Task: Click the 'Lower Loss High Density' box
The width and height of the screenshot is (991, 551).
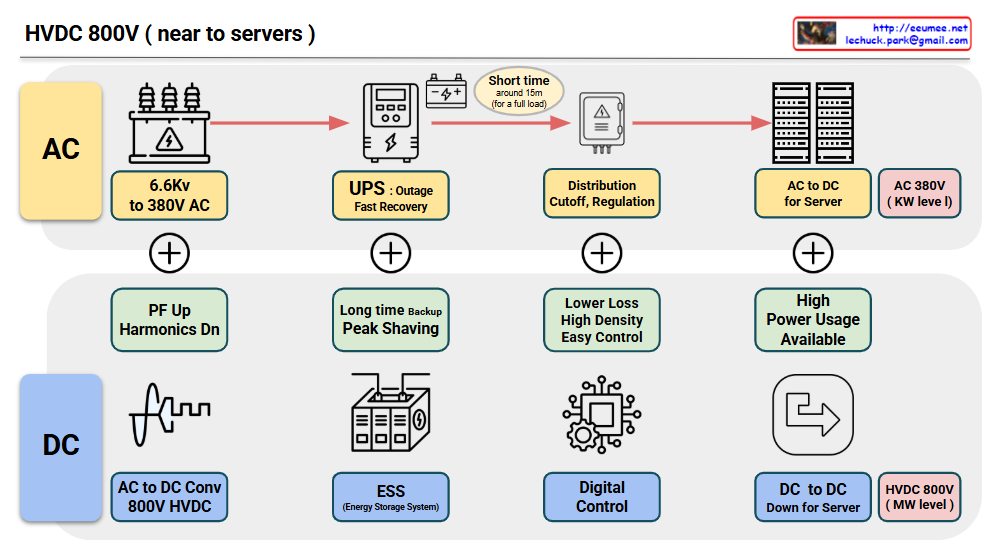Action: [x=602, y=320]
